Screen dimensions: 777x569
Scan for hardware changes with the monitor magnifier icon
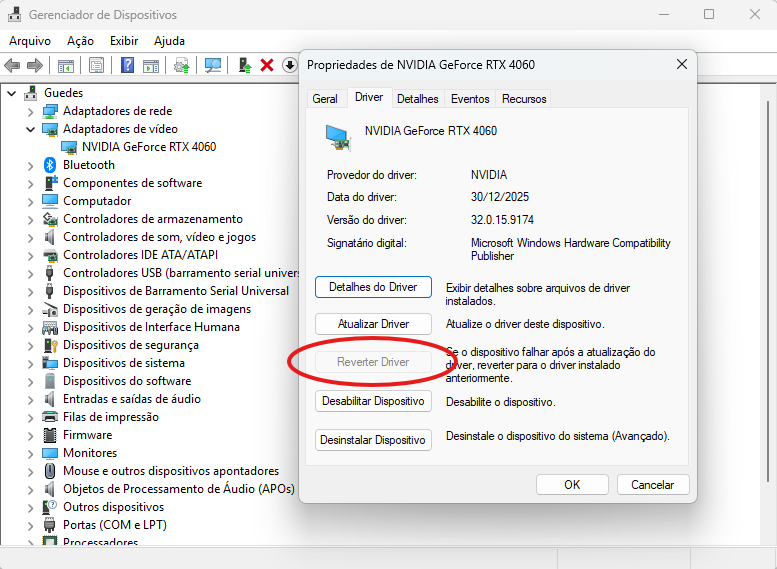click(213, 65)
